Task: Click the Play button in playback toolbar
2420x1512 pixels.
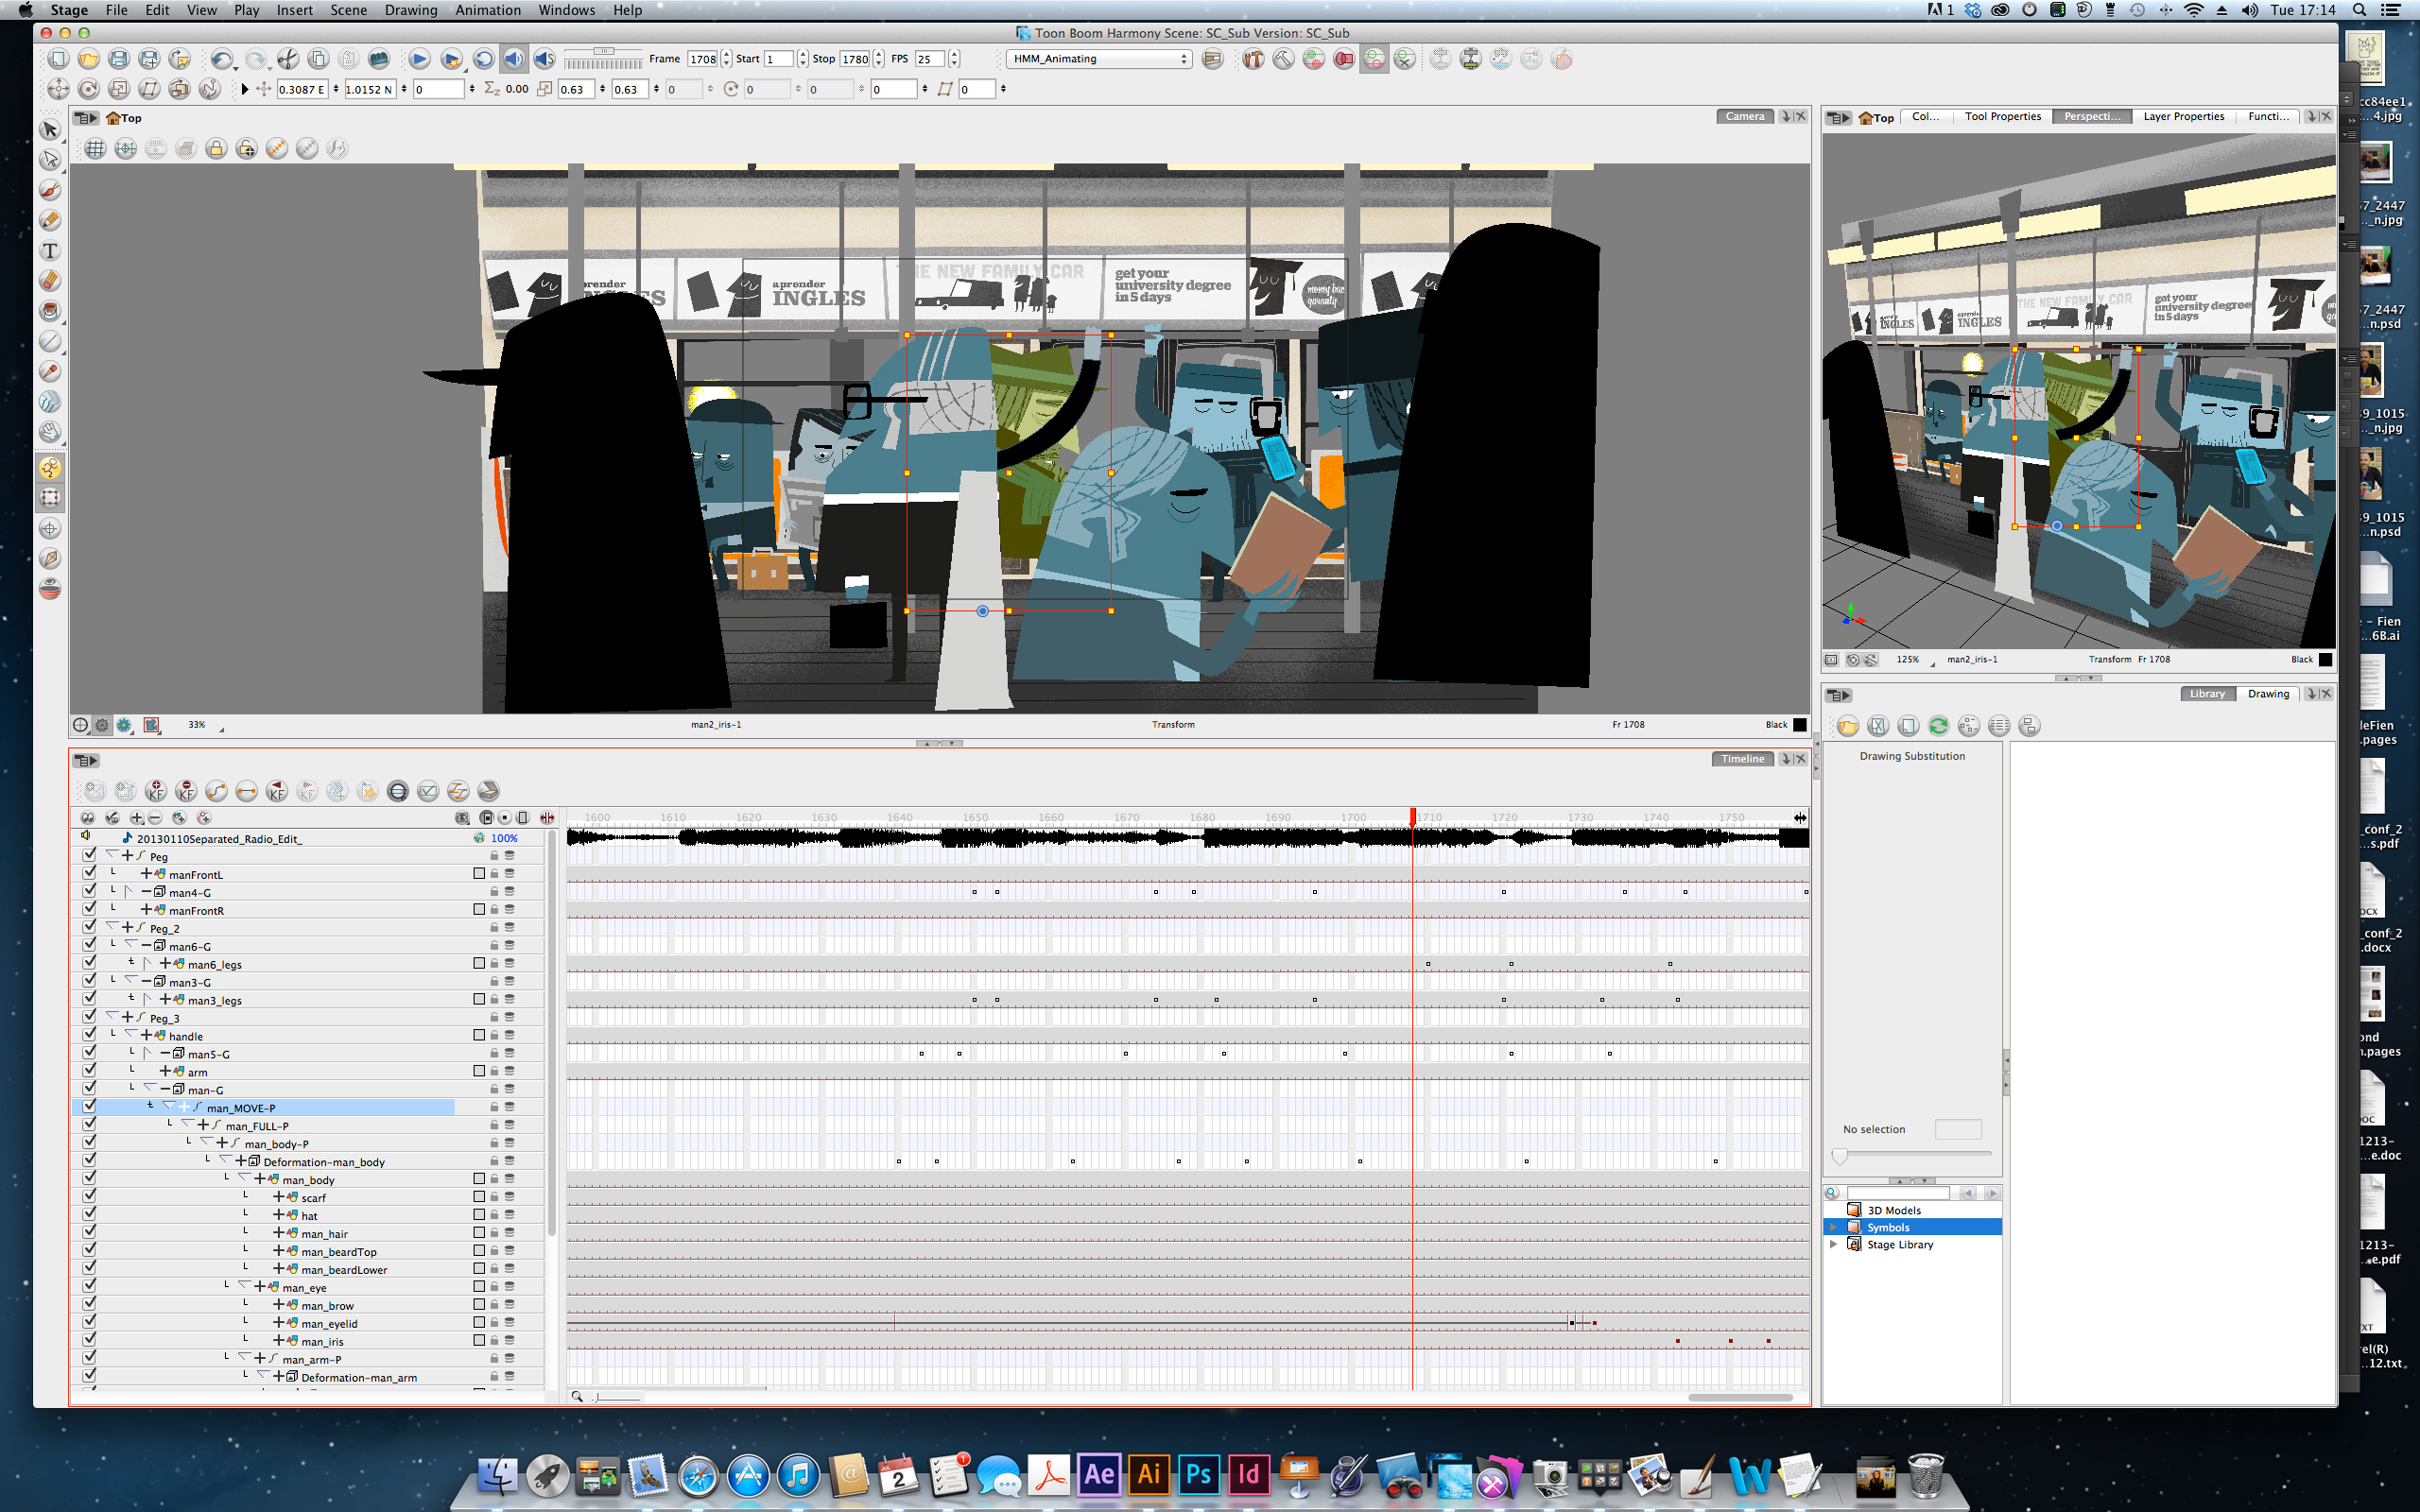Action: [419, 59]
